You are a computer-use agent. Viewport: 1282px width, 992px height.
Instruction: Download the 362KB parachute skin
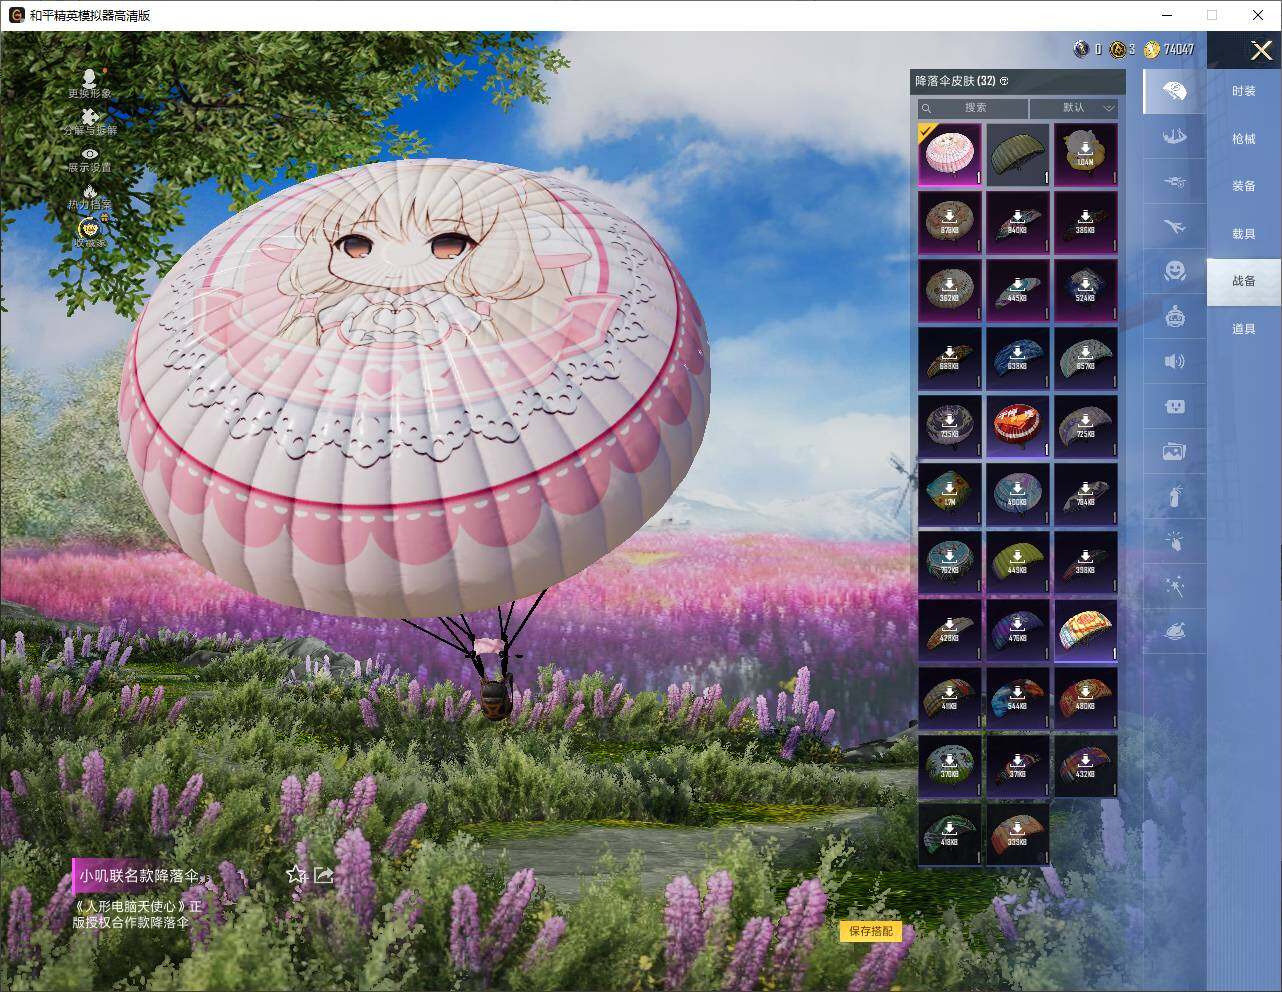(x=950, y=291)
